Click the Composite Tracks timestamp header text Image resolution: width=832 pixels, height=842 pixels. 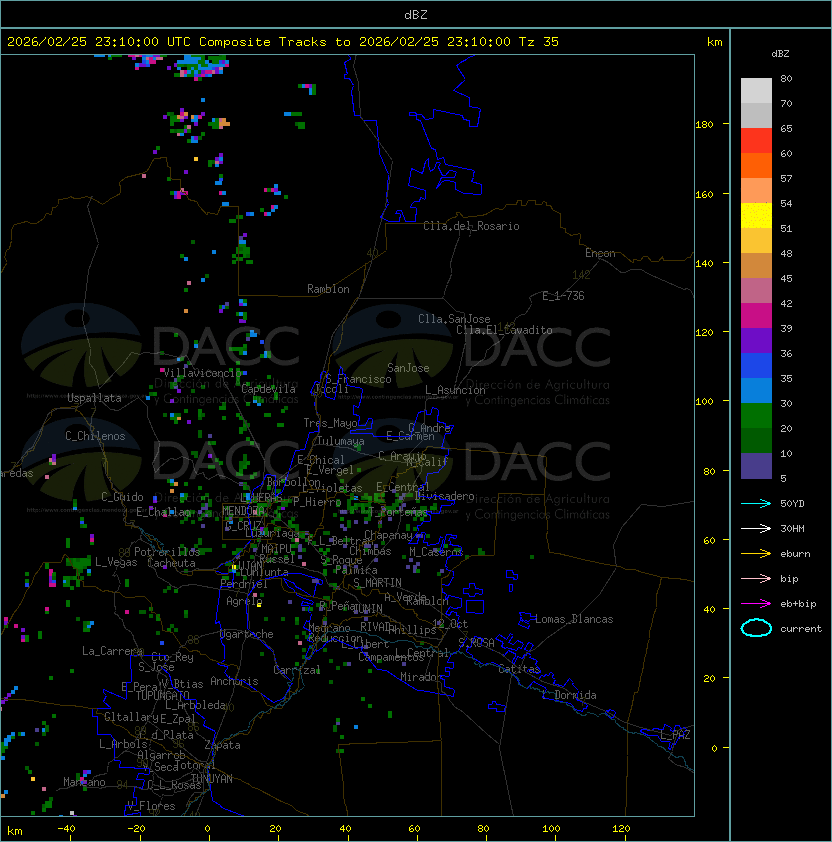click(x=283, y=42)
